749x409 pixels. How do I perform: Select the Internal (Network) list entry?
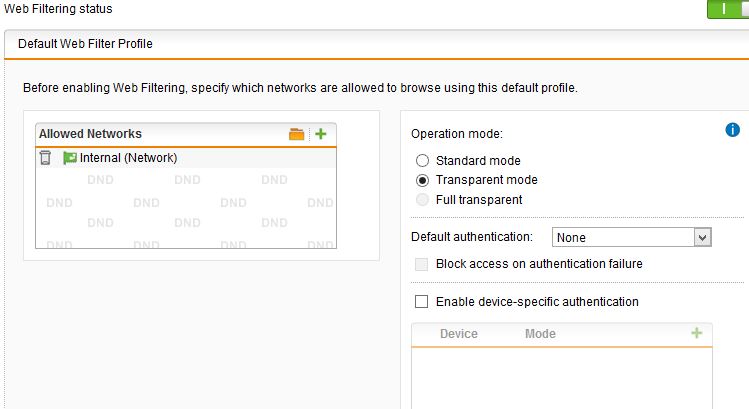click(x=186, y=158)
